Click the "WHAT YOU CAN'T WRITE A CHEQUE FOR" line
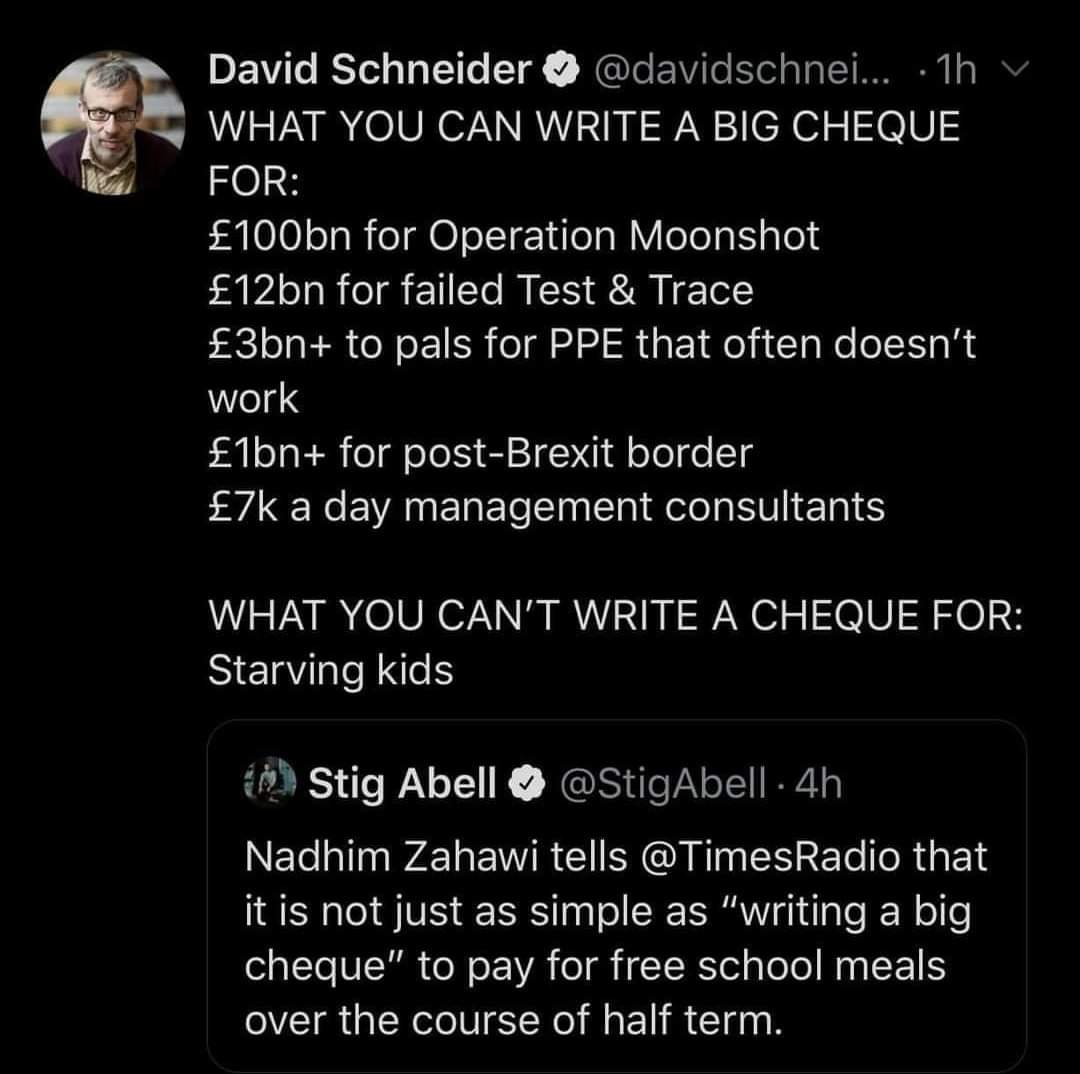1080x1074 pixels. [x=615, y=615]
